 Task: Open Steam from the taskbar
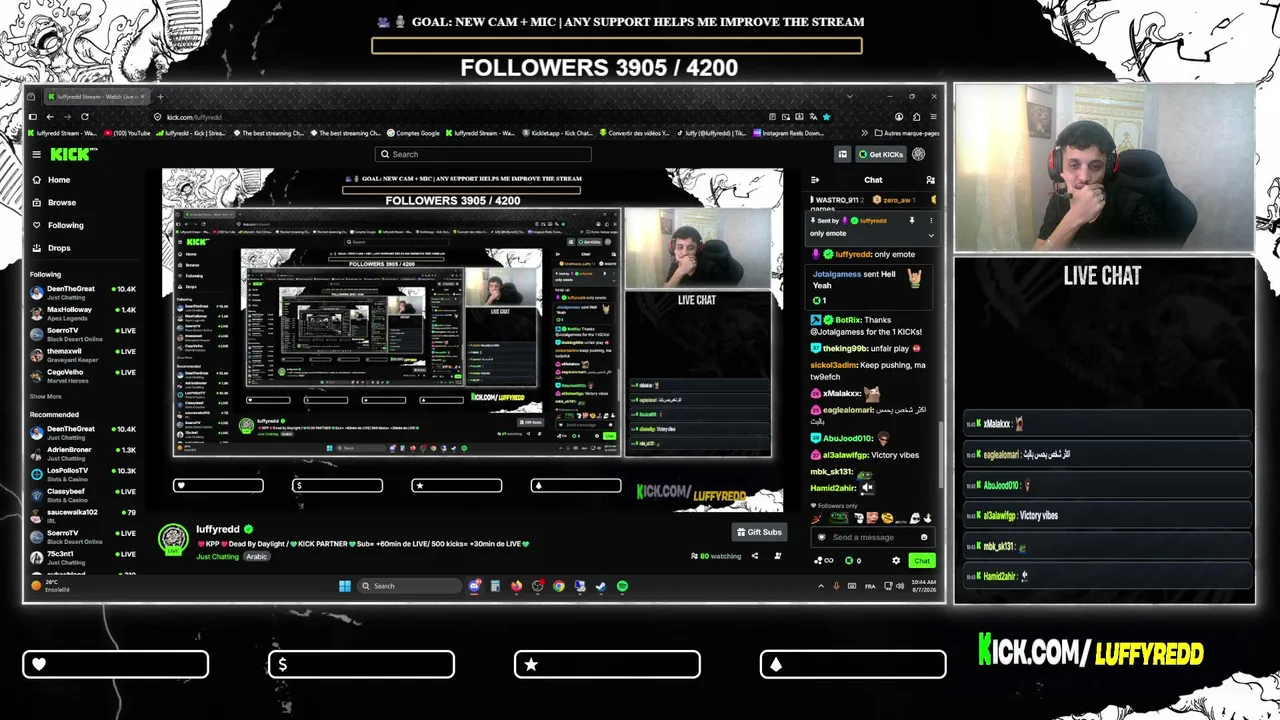coord(601,586)
